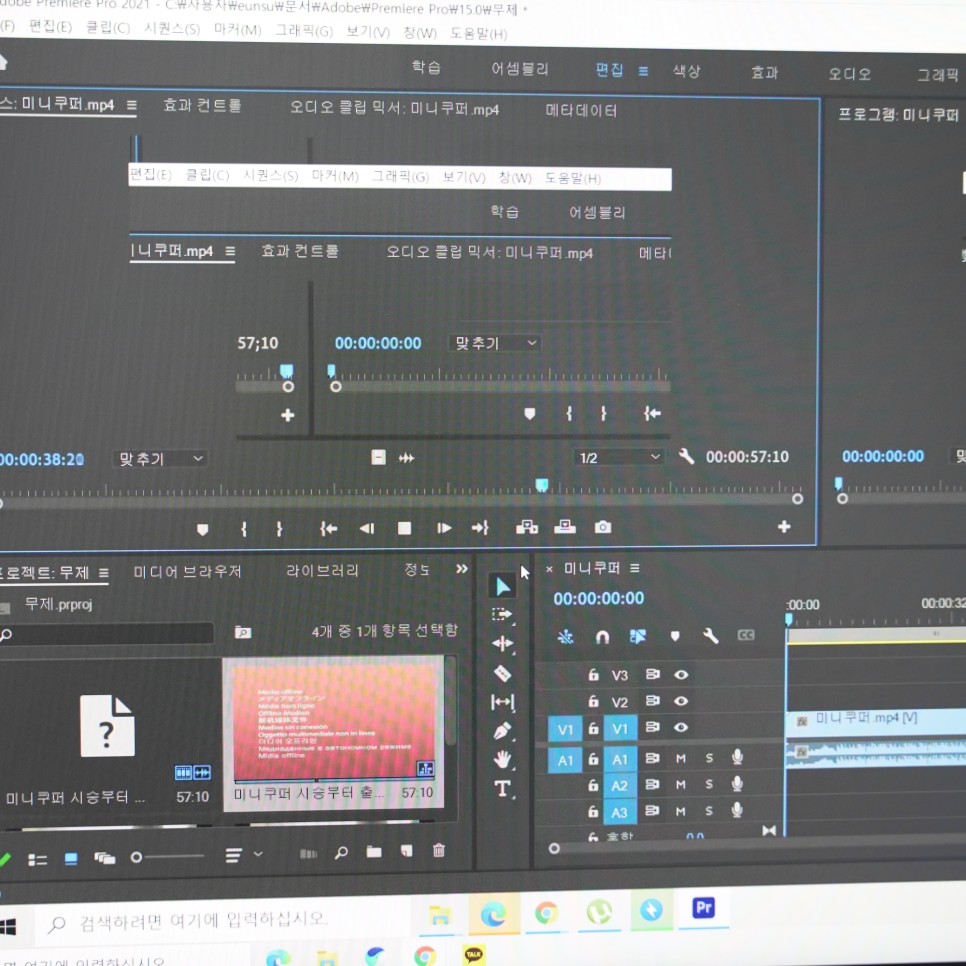Open Sort Icons dropdown chevron in Project panel

(x=258, y=854)
